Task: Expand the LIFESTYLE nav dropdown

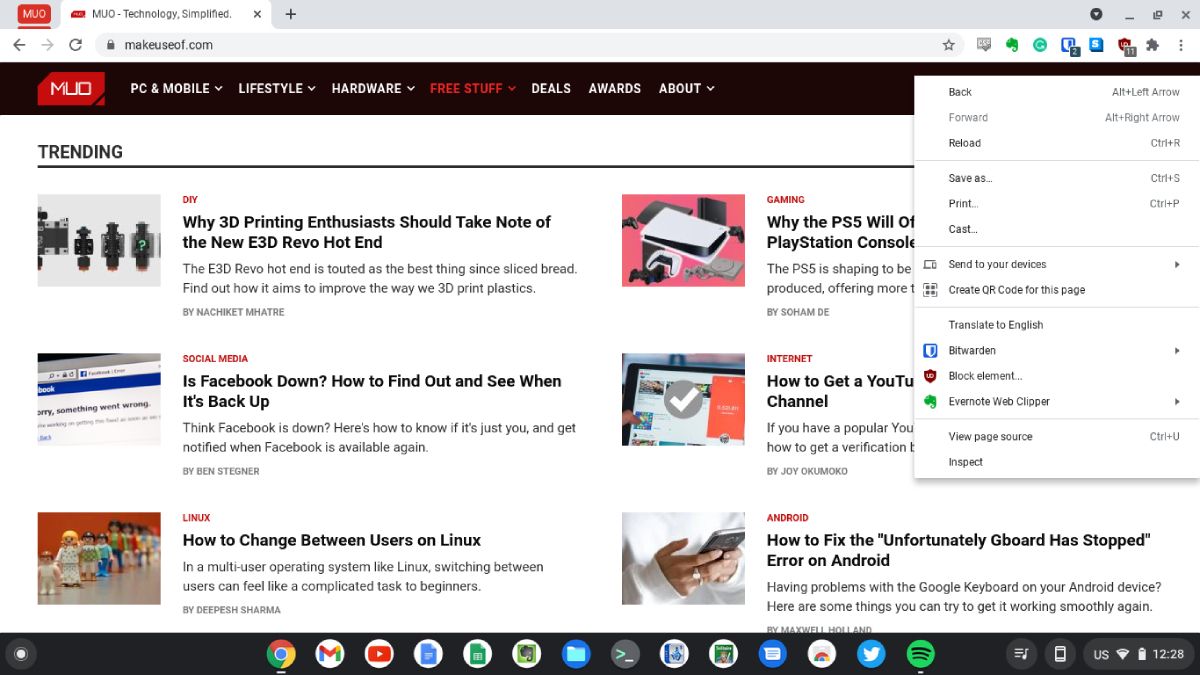Action: [x=277, y=88]
